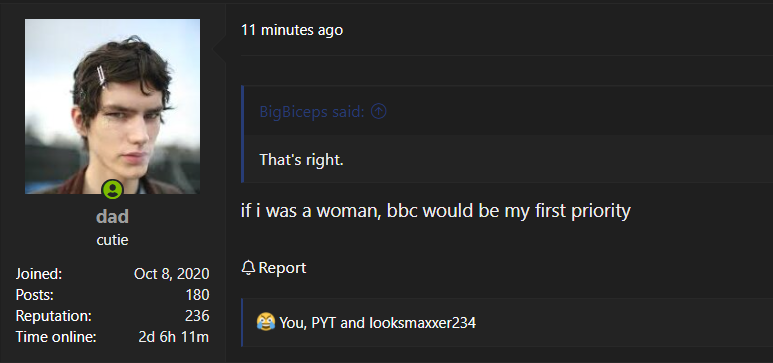Click the Joined date Oct 8, 2020

(172, 274)
